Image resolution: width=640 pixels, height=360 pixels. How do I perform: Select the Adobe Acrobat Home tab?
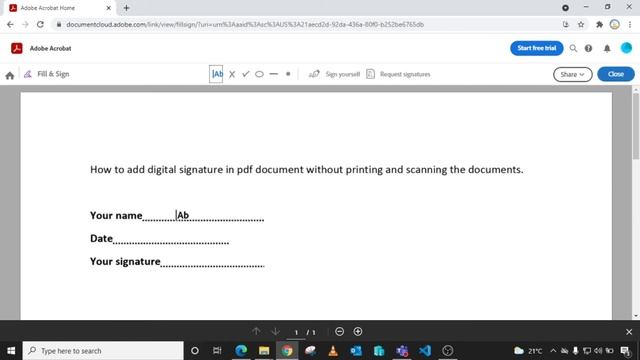(58, 8)
